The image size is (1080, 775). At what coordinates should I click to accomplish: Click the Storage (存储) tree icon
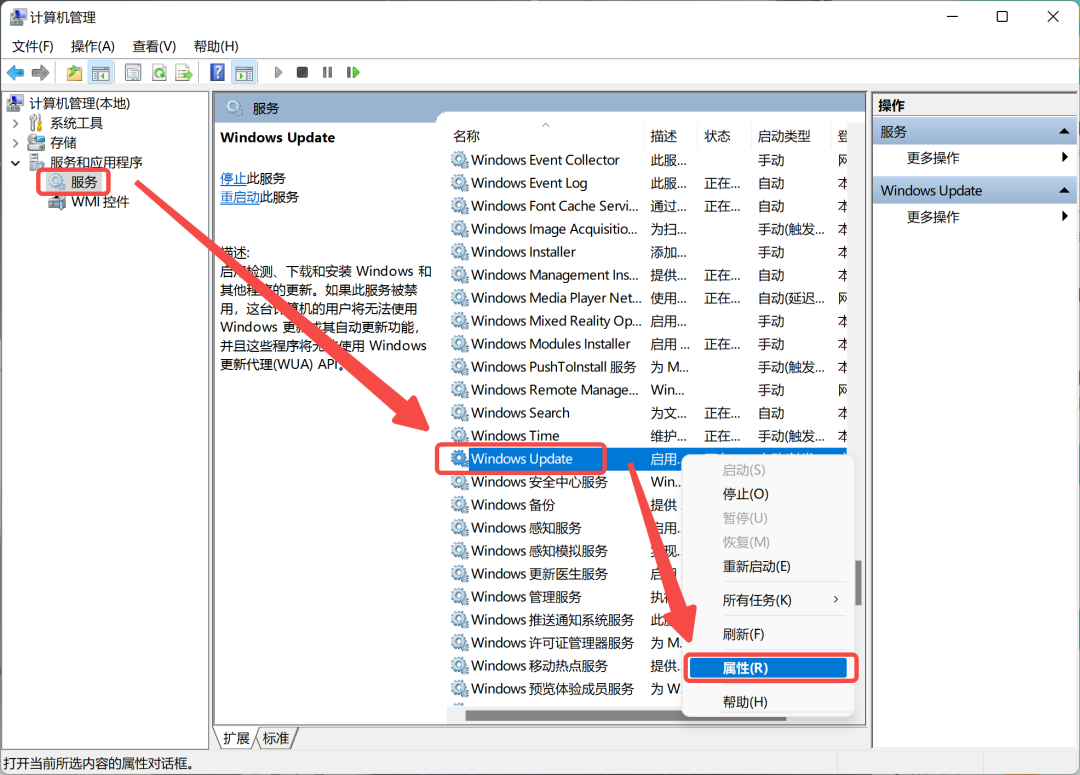[x=36, y=143]
